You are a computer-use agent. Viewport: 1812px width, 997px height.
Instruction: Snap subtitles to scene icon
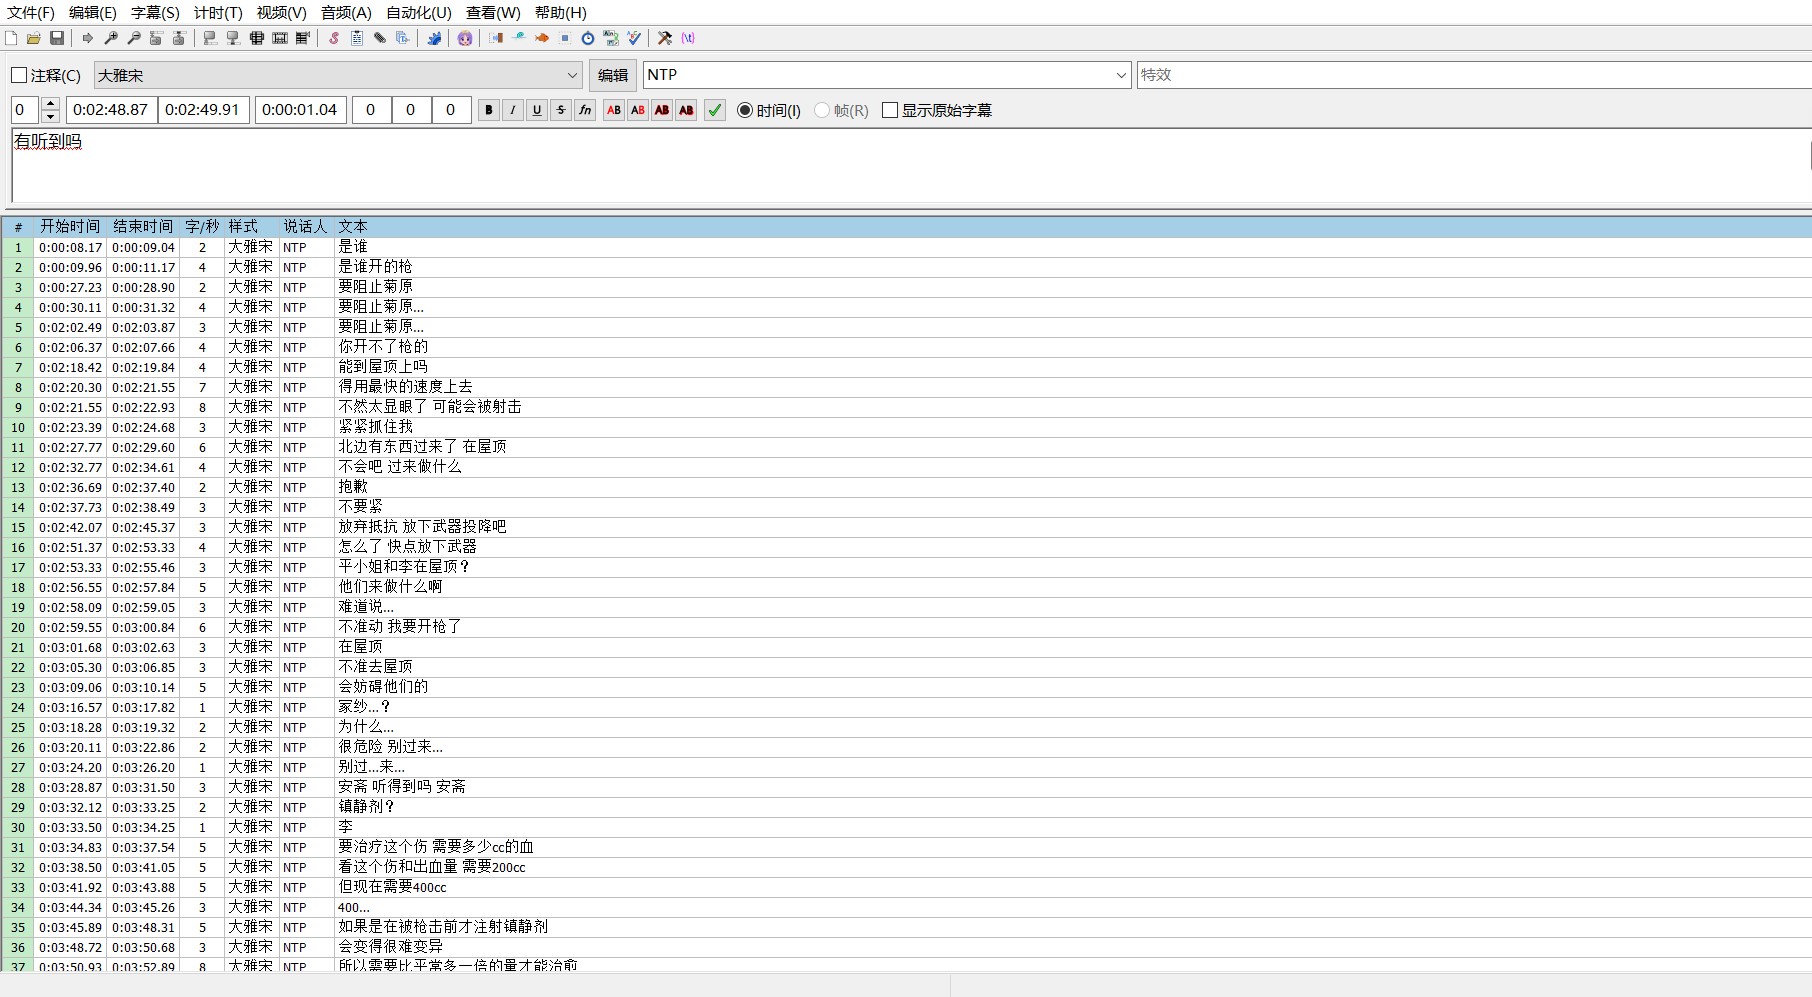click(280, 38)
